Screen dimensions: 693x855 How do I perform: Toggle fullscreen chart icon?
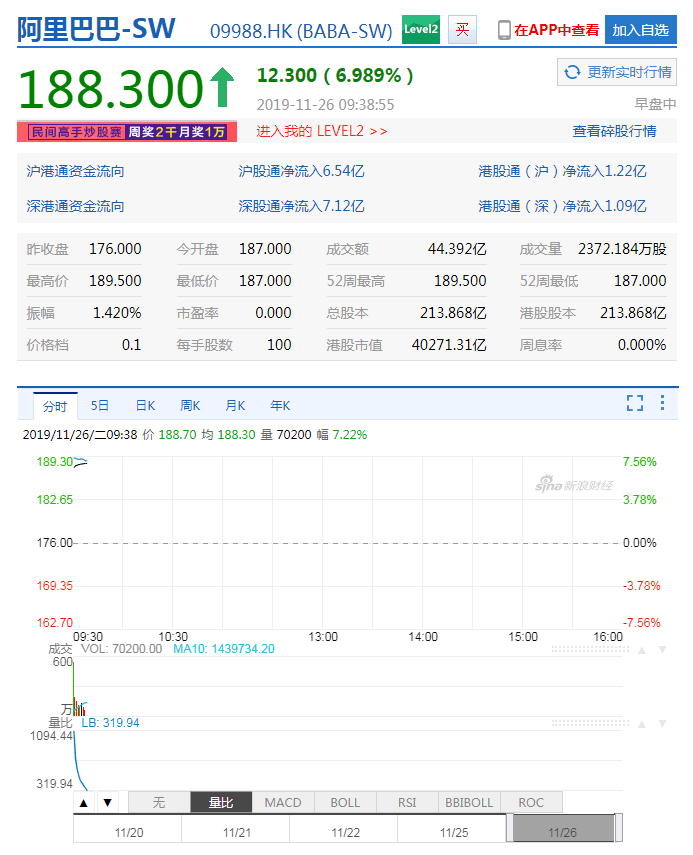pos(635,403)
